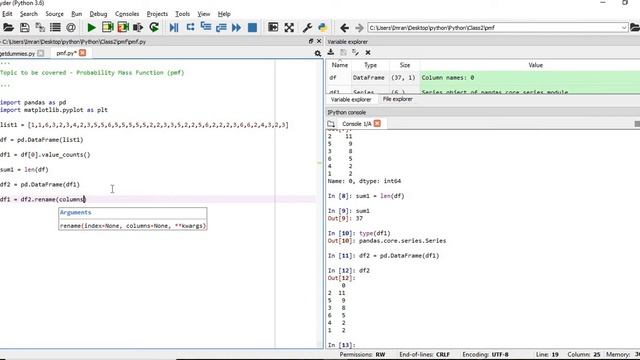The image size is (640, 360).
Task: Open the Run menu
Action: 76,14
